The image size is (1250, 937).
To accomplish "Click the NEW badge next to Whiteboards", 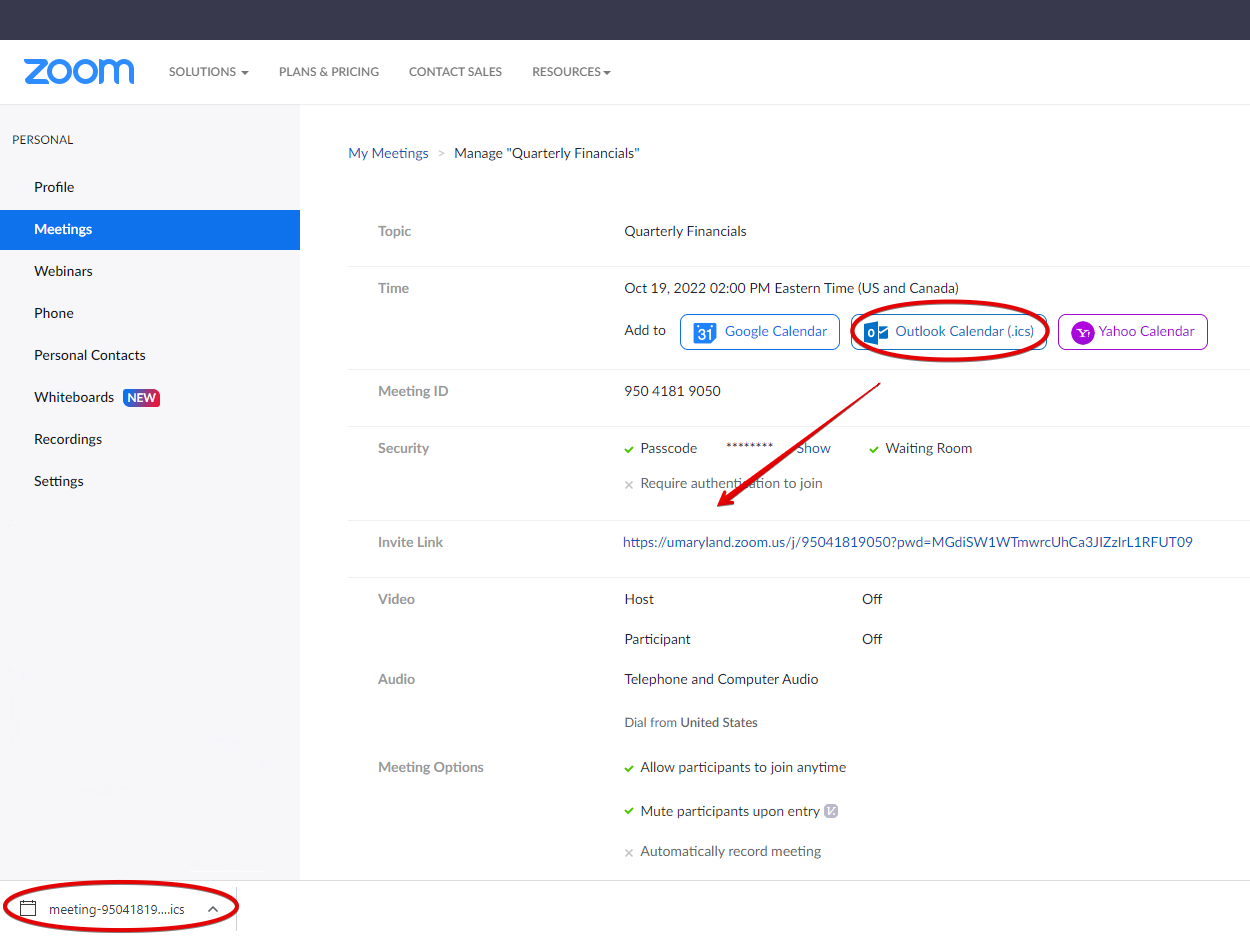I will [141, 397].
